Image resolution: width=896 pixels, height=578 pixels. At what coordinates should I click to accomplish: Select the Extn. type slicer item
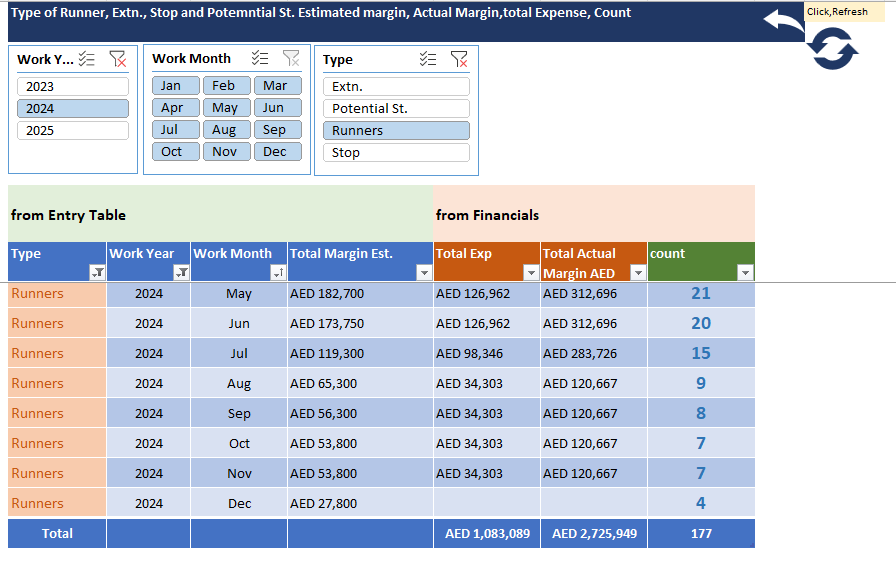[396, 87]
